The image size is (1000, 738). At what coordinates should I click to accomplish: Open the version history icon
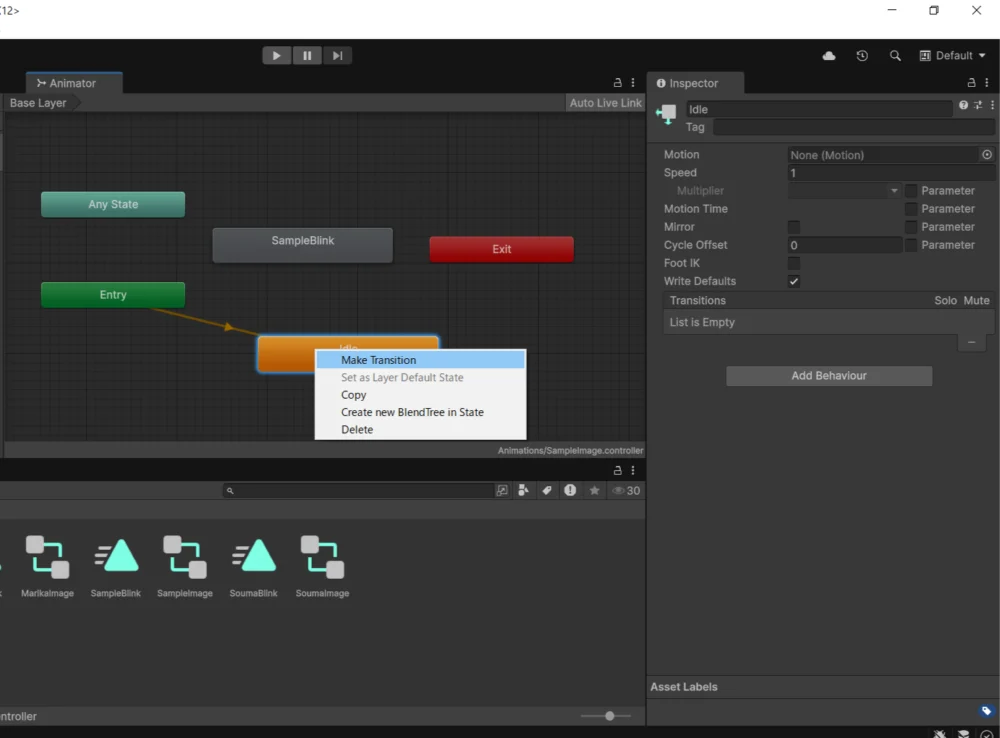[x=862, y=56]
